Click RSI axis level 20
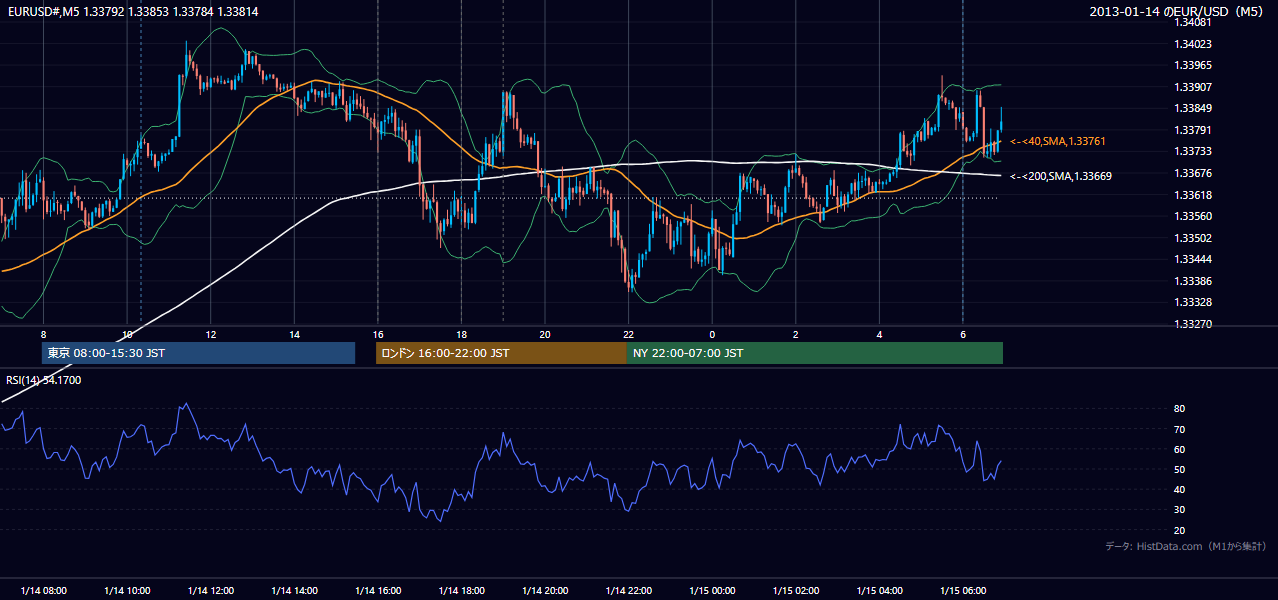Image resolution: width=1278 pixels, height=600 pixels. [1179, 530]
